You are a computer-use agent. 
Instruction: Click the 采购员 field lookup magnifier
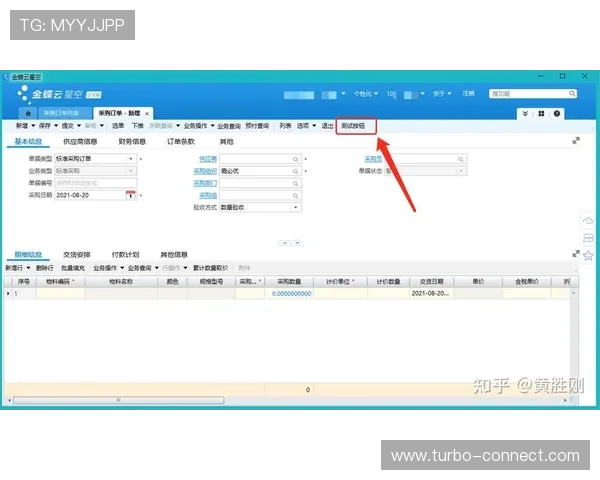(461, 159)
